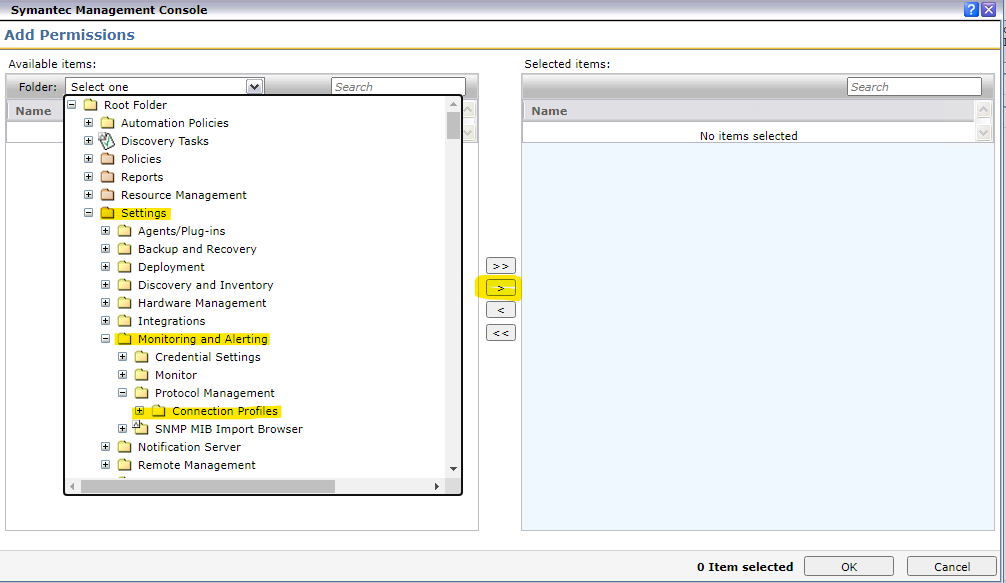Collapse the Settings tree node
The image size is (1006, 583).
(x=89, y=213)
